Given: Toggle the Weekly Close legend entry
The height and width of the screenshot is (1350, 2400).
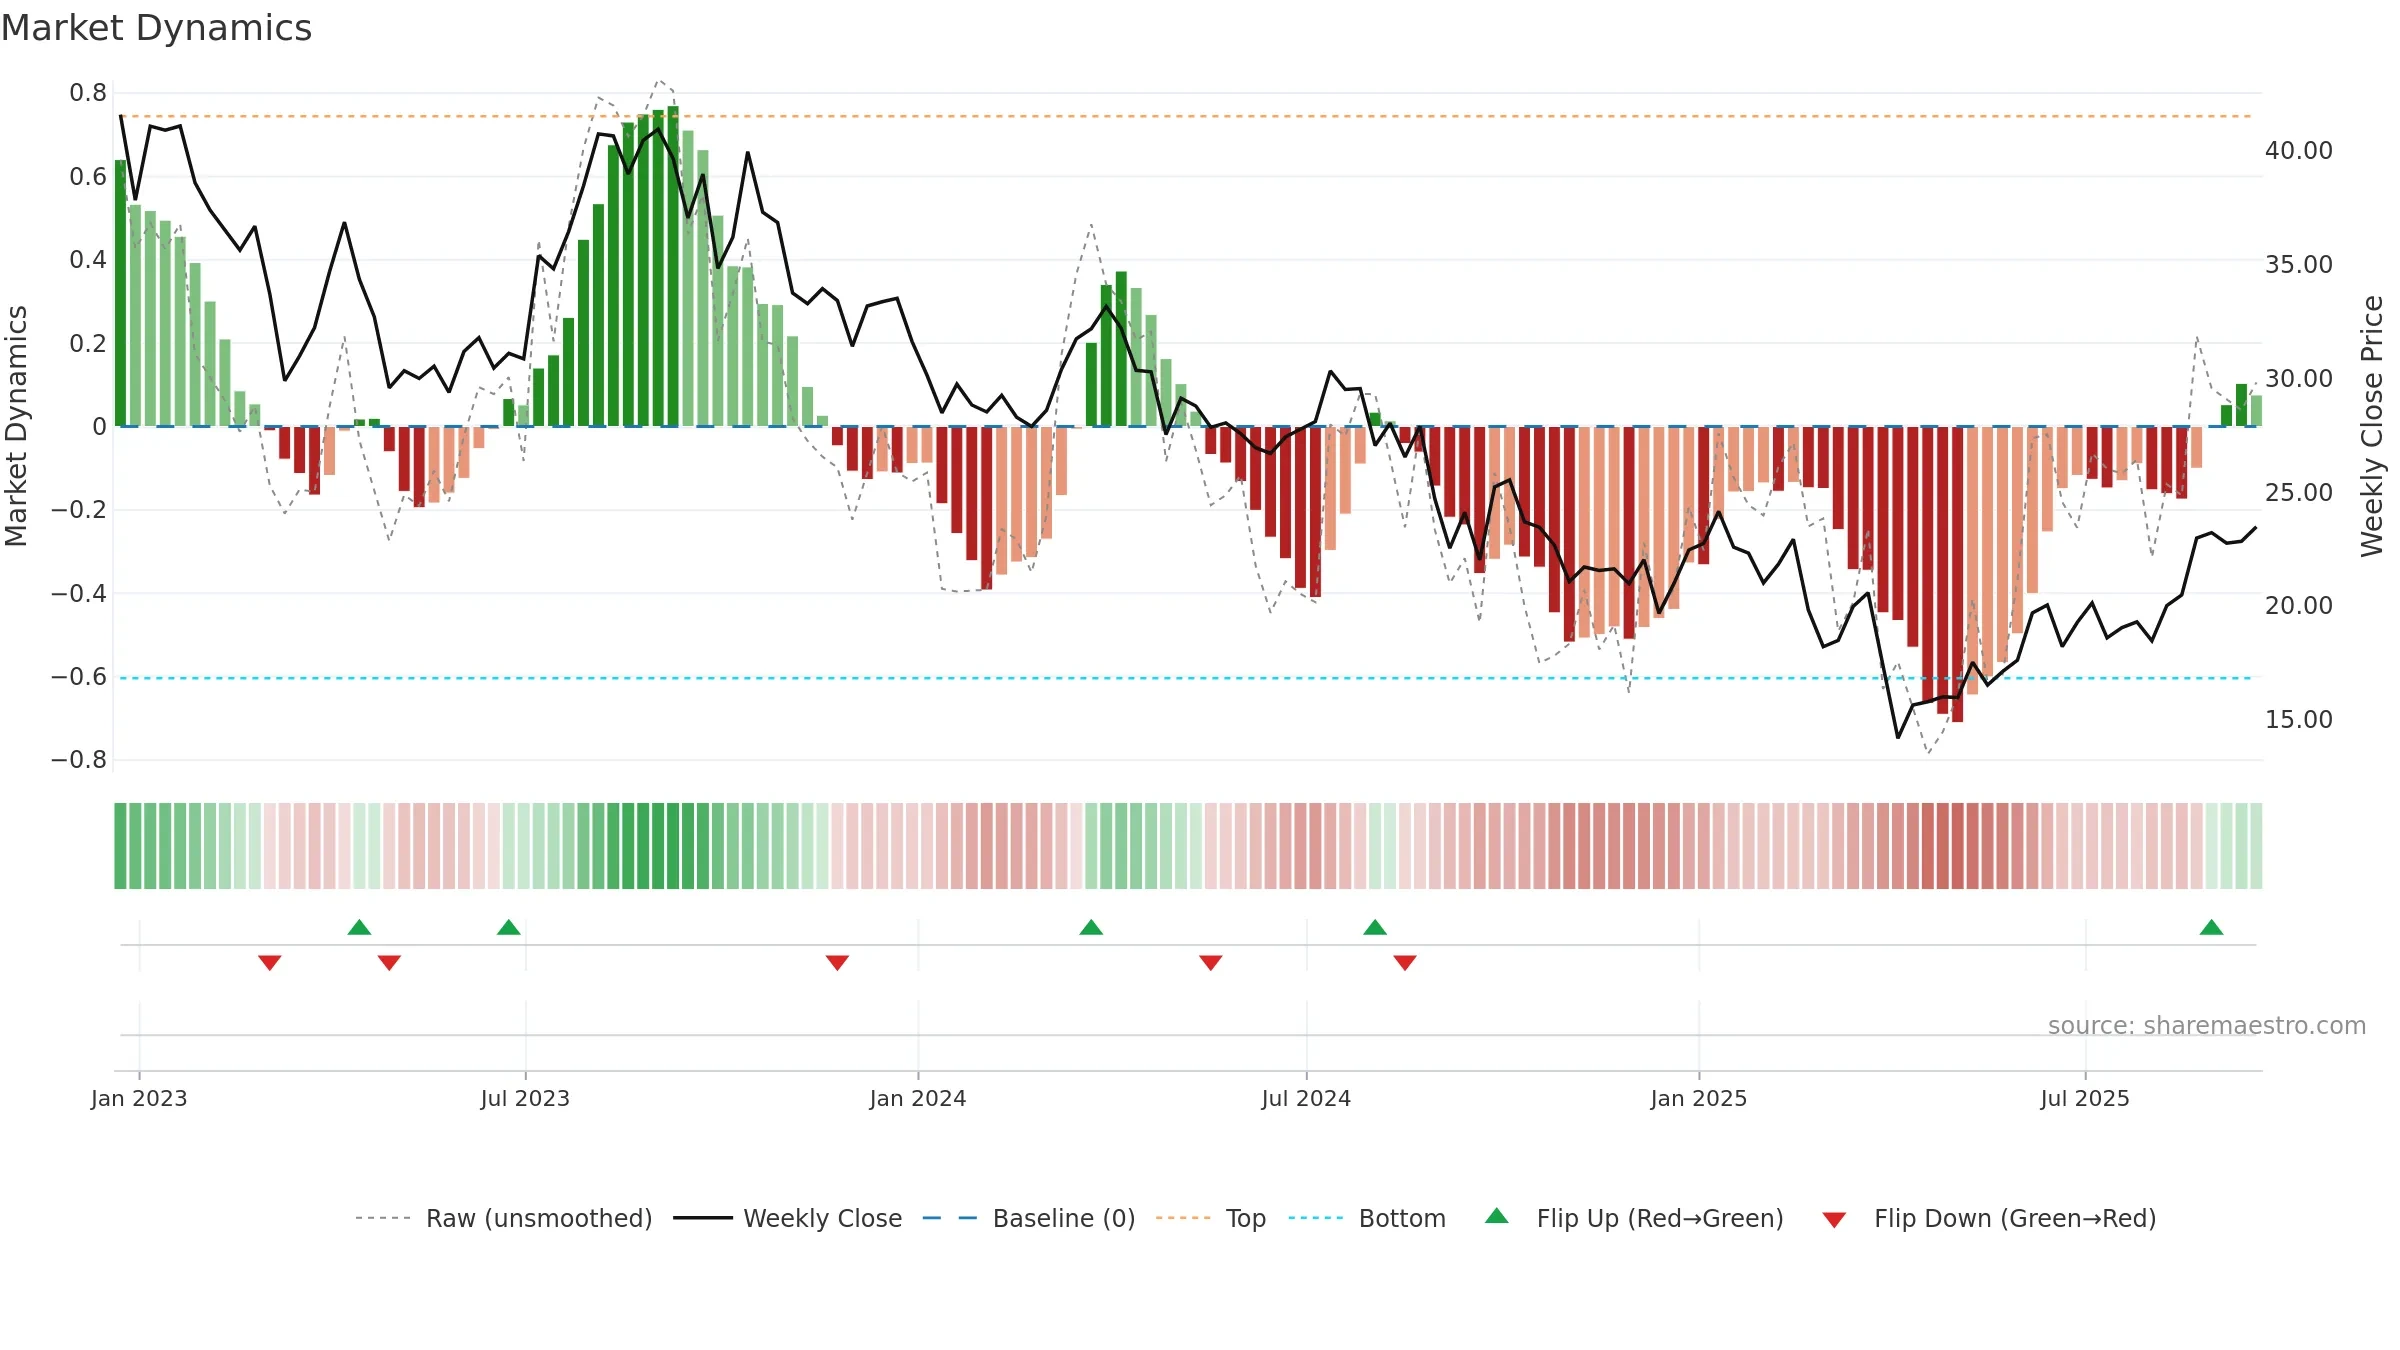Looking at the screenshot, I should tap(788, 1218).
